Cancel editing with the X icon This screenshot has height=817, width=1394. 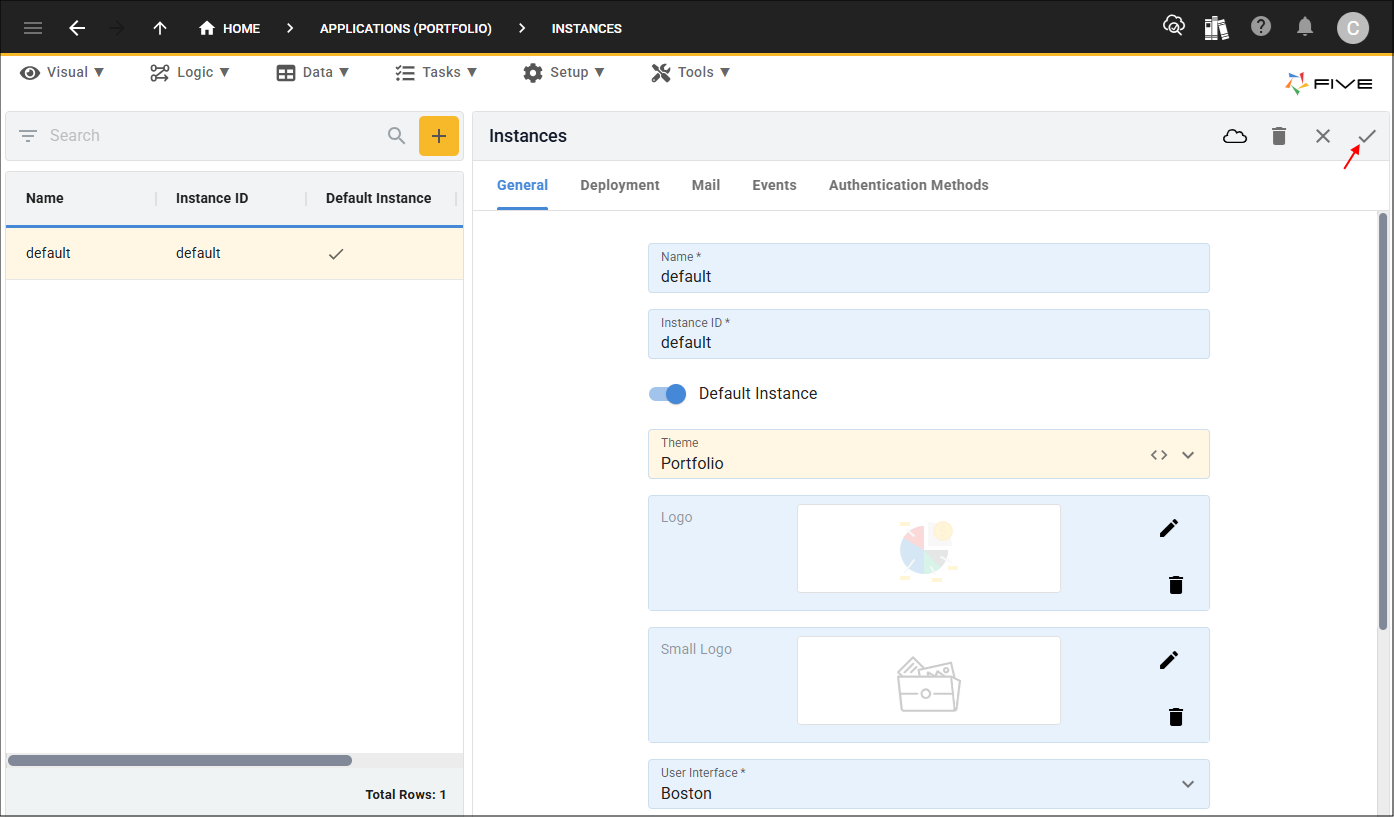pyautogui.click(x=1323, y=136)
